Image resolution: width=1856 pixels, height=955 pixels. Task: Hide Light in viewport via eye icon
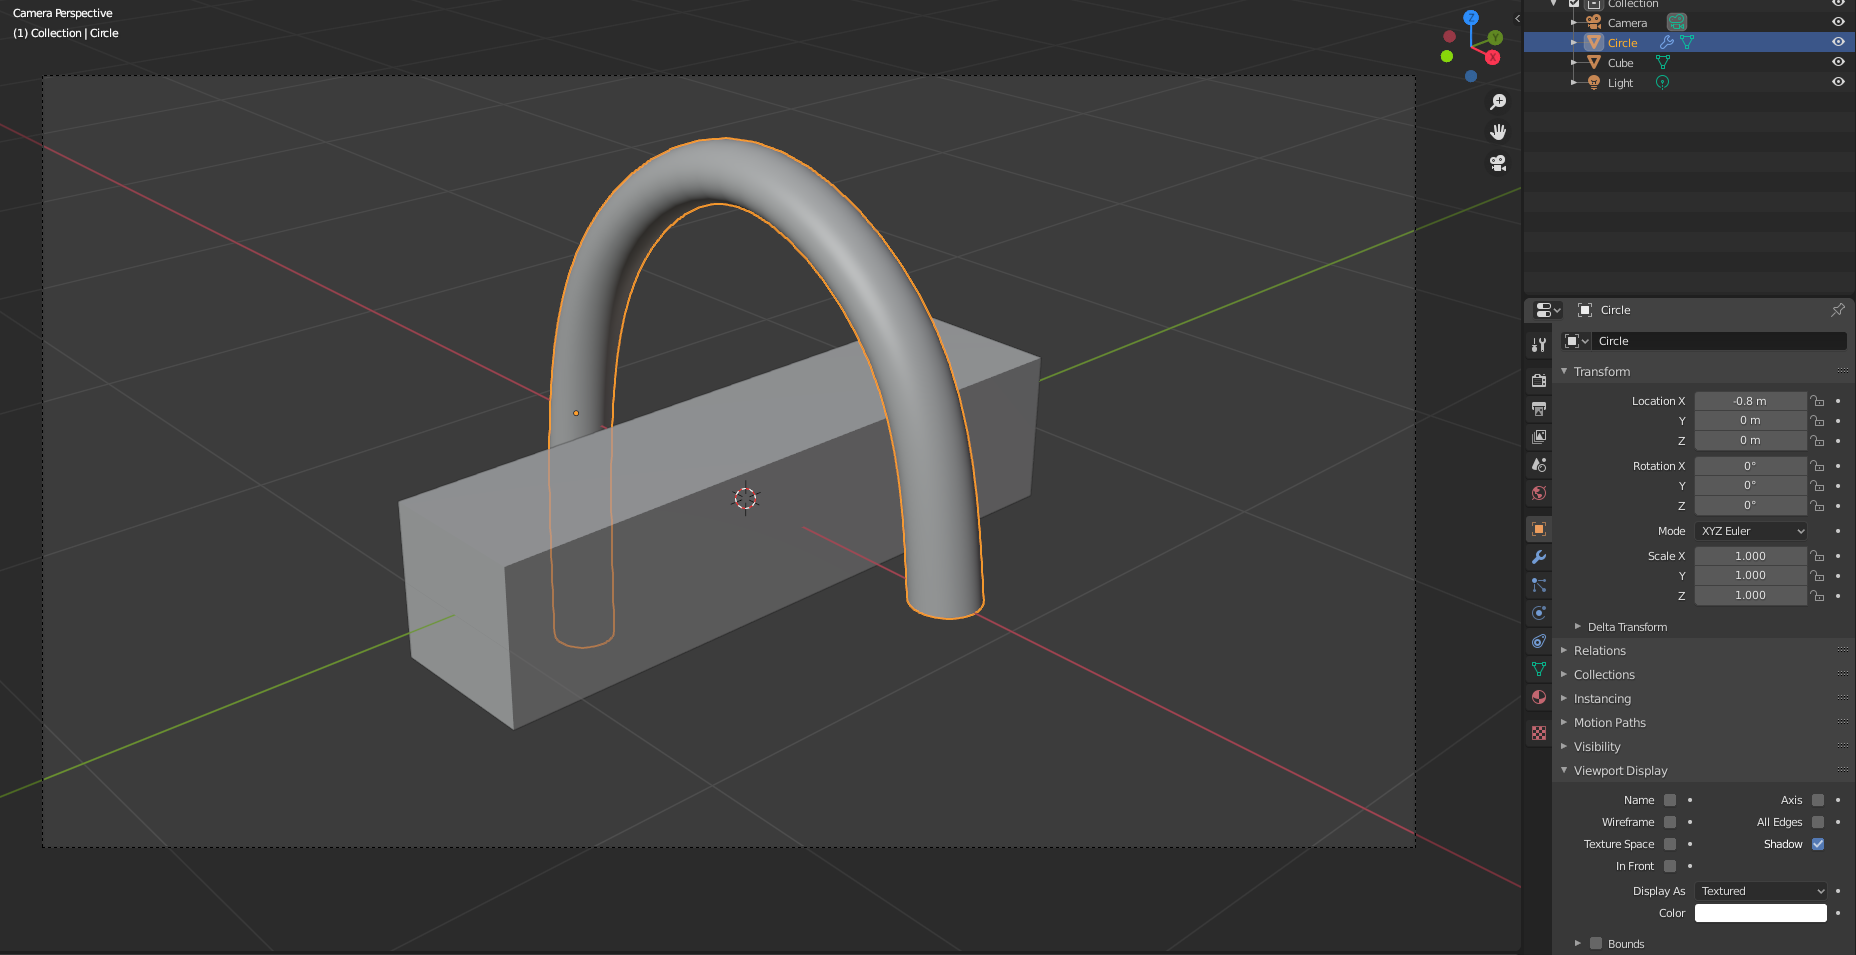(x=1838, y=82)
